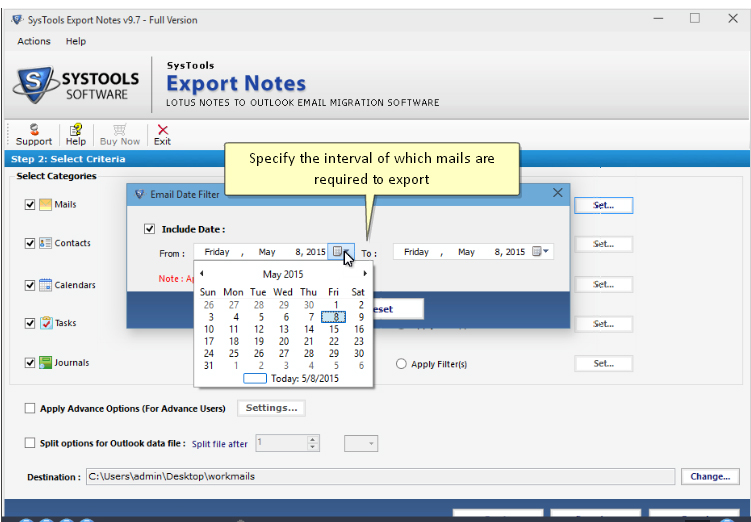Select May 6 in the calendar

pyautogui.click(x=286, y=317)
